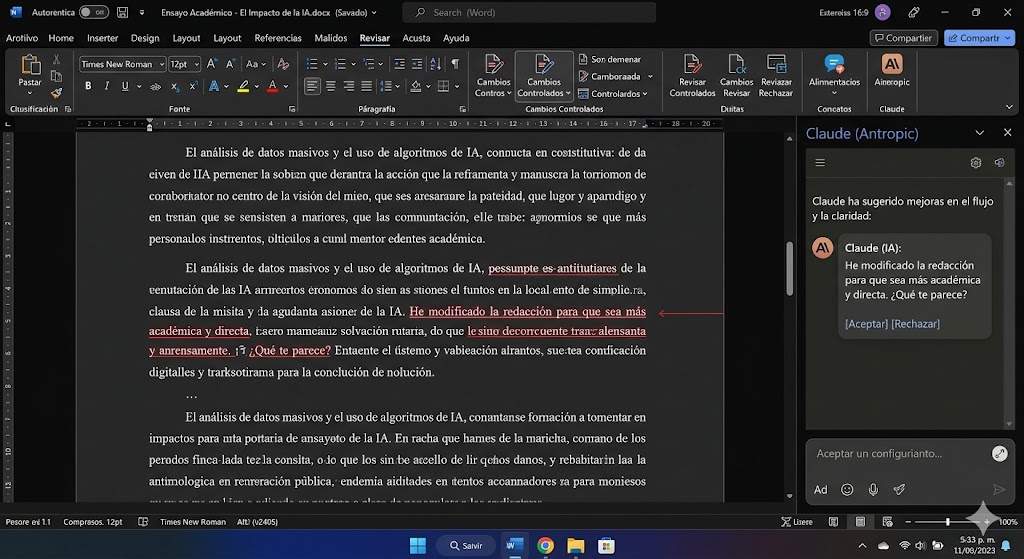Click the [Aceptar] link in Claude message
This screenshot has height=559, width=1024.
point(866,324)
